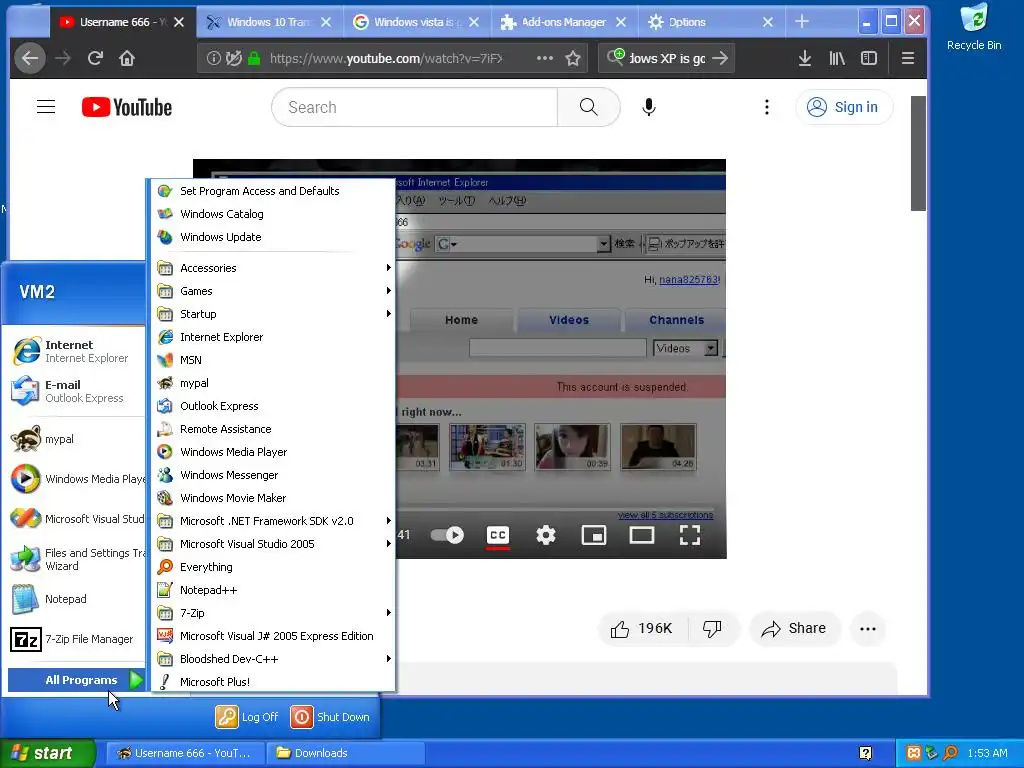Open Downloads taskbar window button
Image resolution: width=1024 pixels, height=768 pixels.
[x=346, y=753]
